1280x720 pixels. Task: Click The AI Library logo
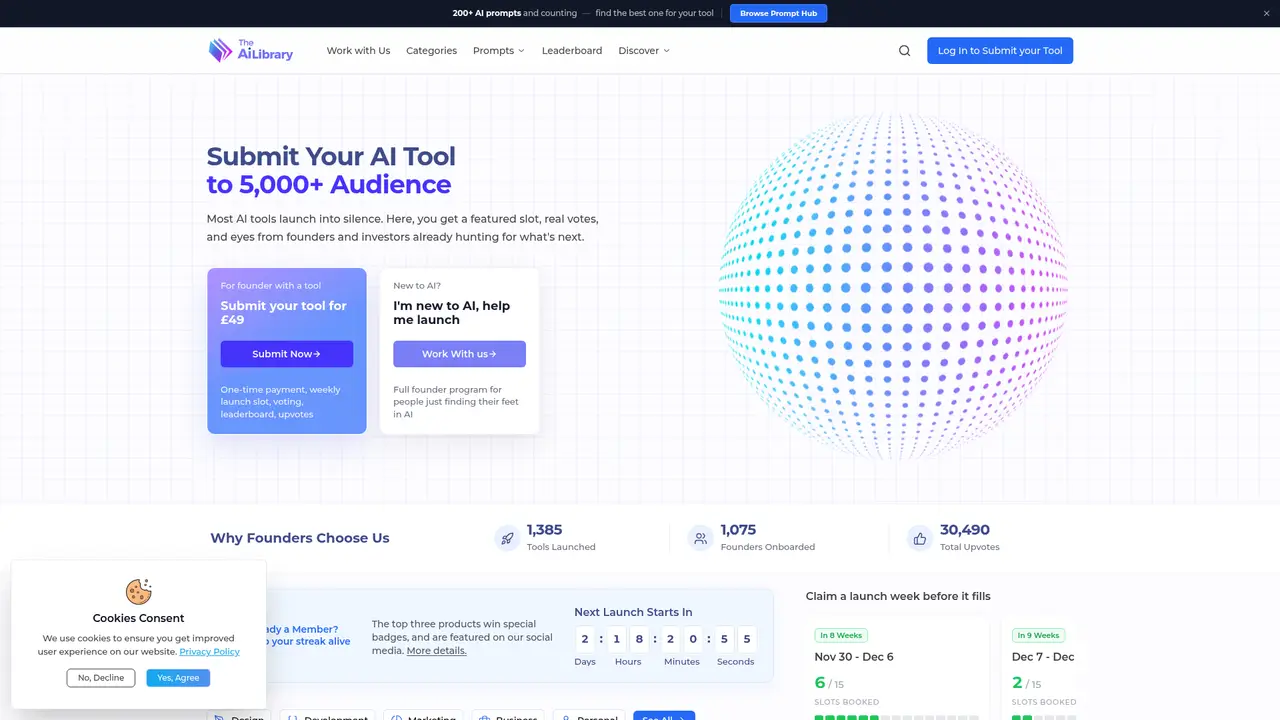tap(250, 50)
